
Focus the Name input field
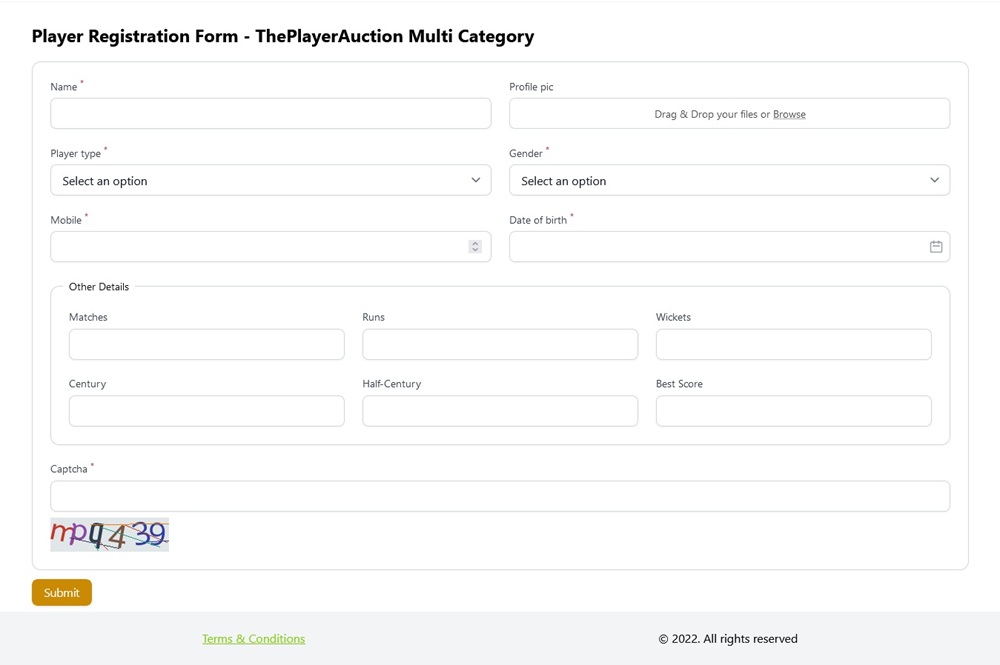[x=270, y=113]
